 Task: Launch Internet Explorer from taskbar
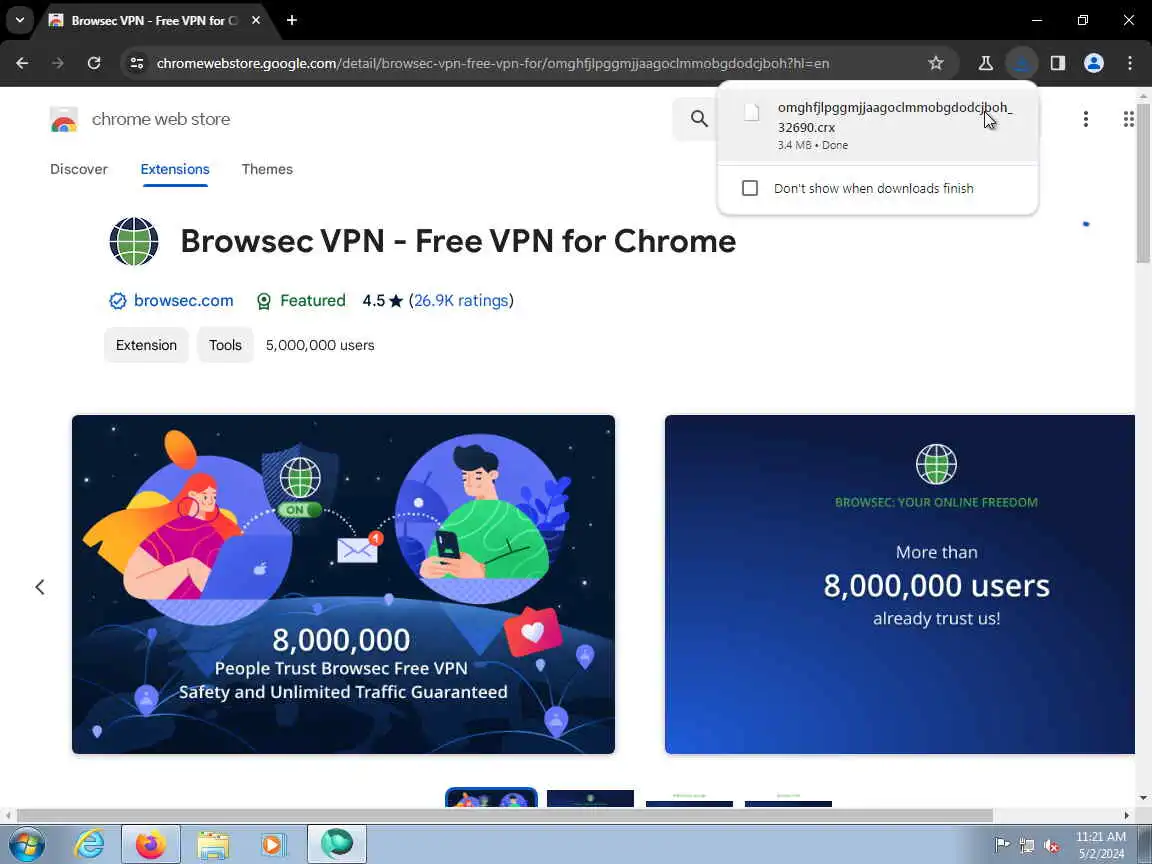(90, 844)
